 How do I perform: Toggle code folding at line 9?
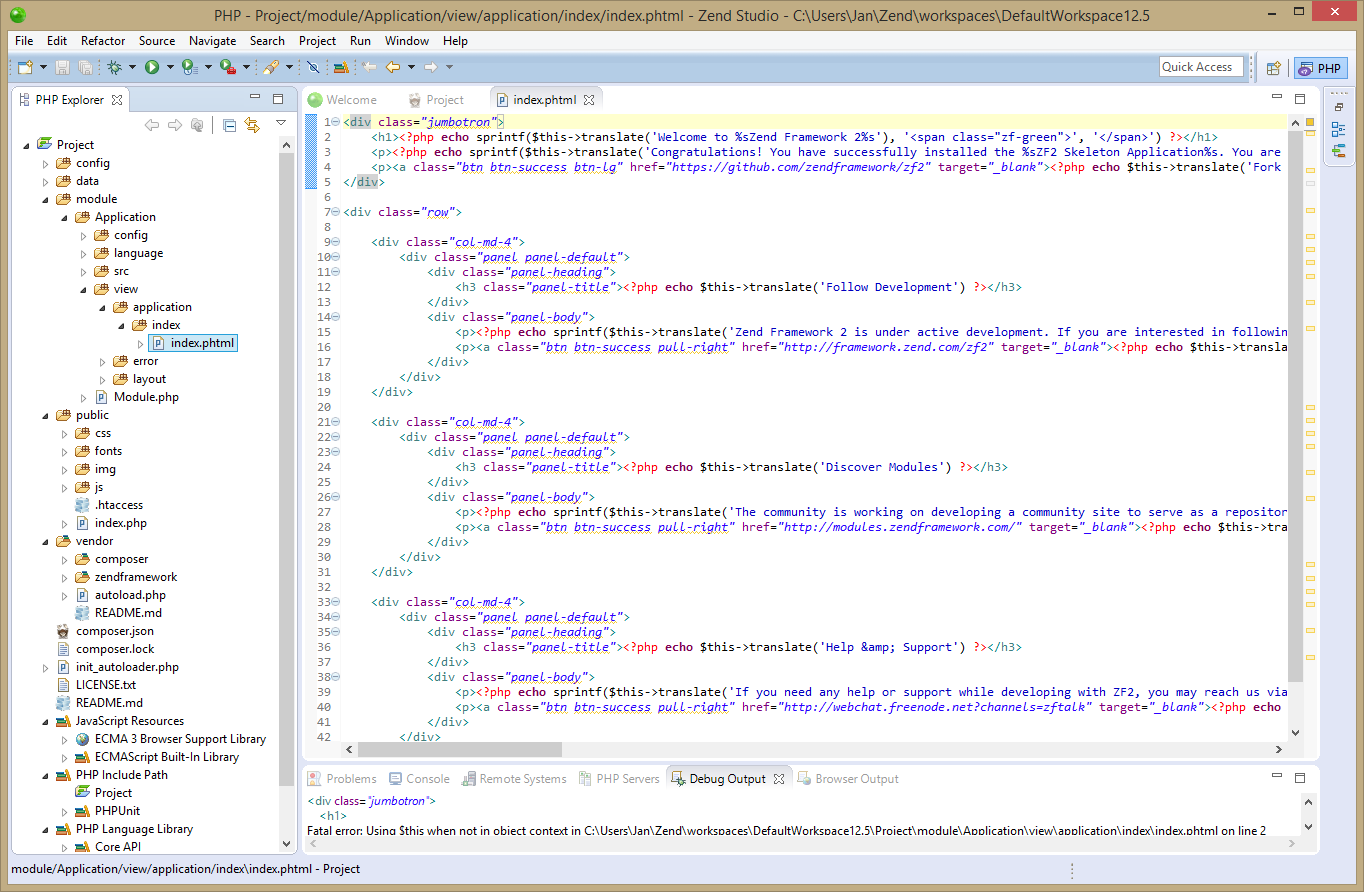click(x=336, y=242)
